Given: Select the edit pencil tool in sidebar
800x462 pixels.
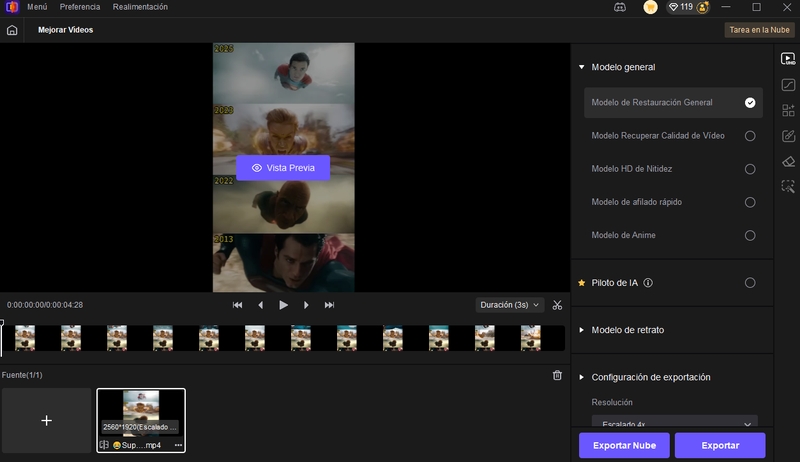Looking at the screenshot, I should coord(788,136).
